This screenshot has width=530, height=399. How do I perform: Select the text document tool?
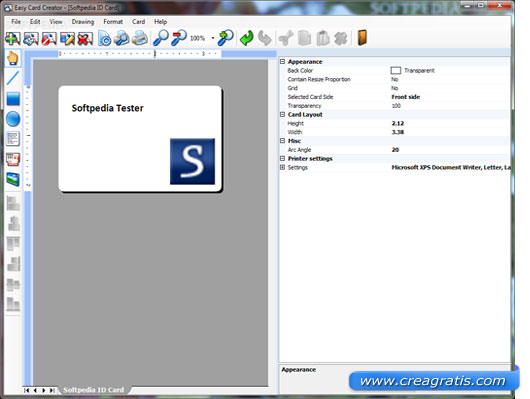click(x=13, y=139)
